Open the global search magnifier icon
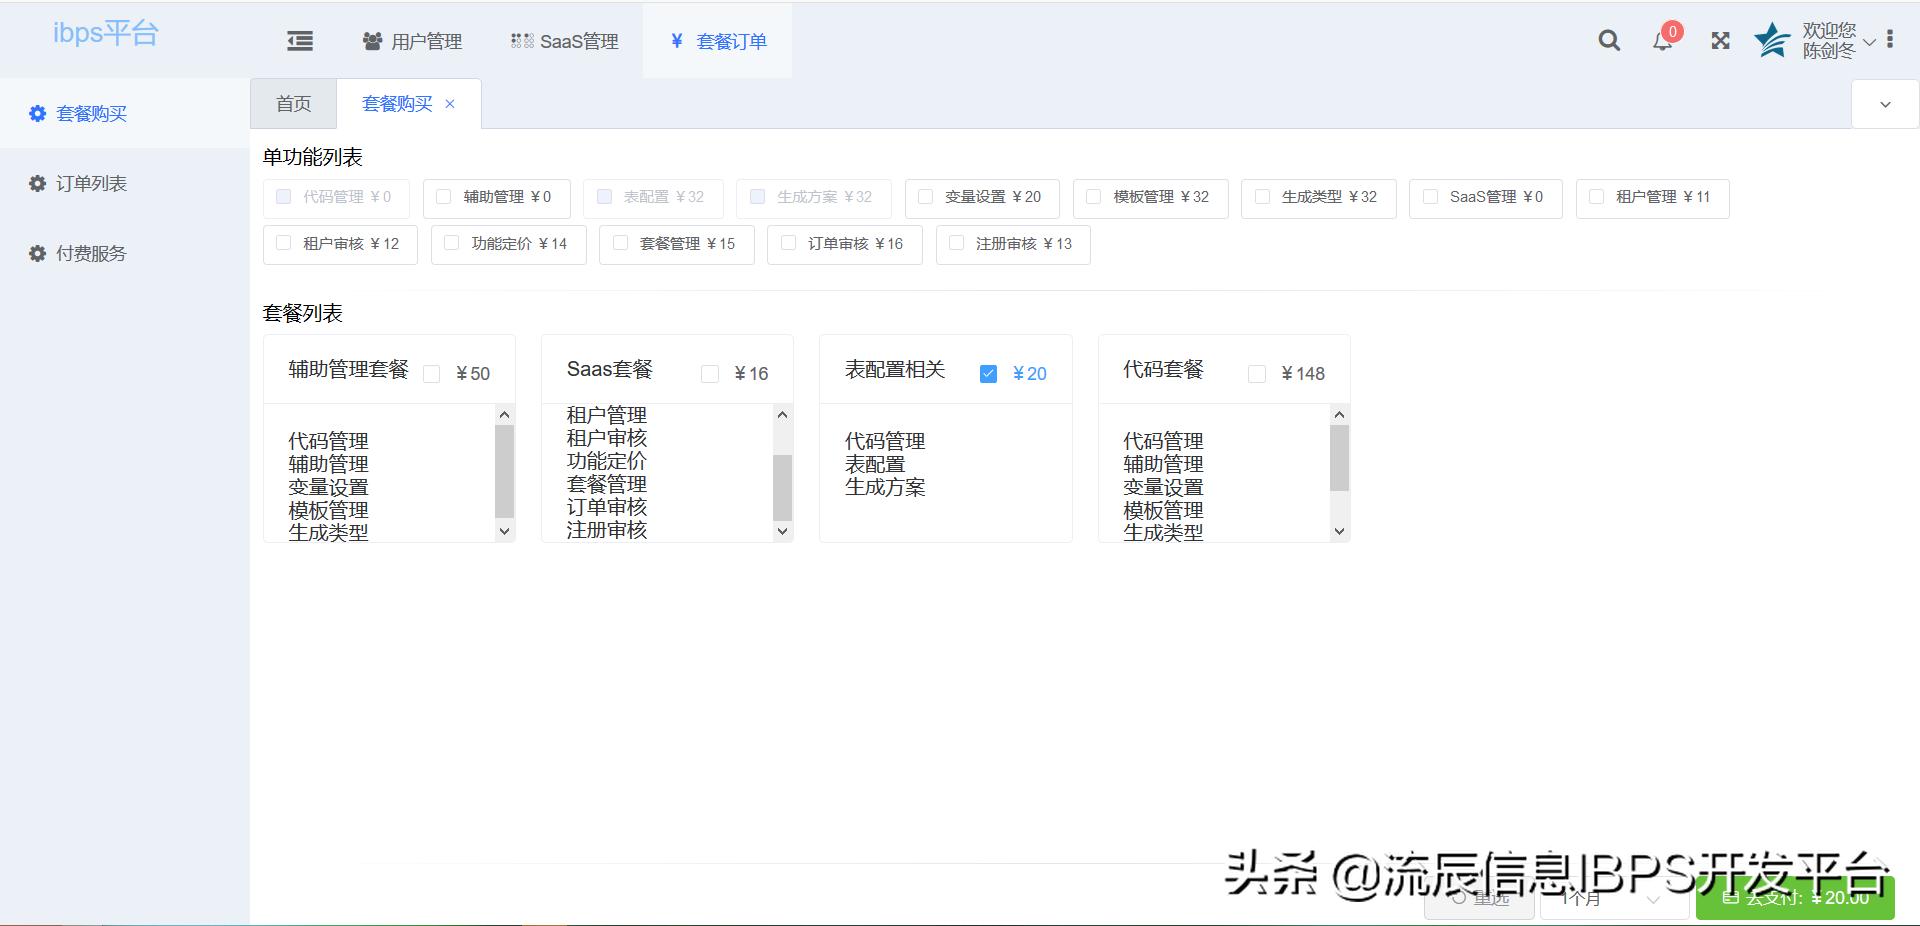This screenshot has width=1920, height=926. point(1608,41)
